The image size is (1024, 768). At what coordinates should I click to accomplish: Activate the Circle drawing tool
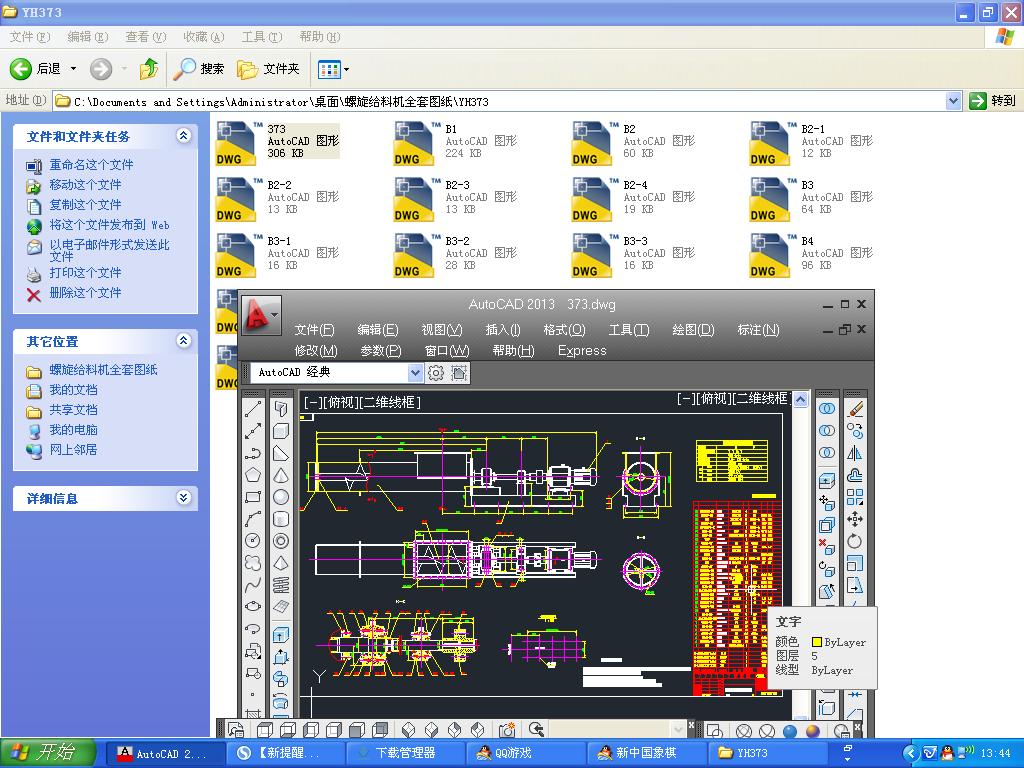tap(253, 541)
